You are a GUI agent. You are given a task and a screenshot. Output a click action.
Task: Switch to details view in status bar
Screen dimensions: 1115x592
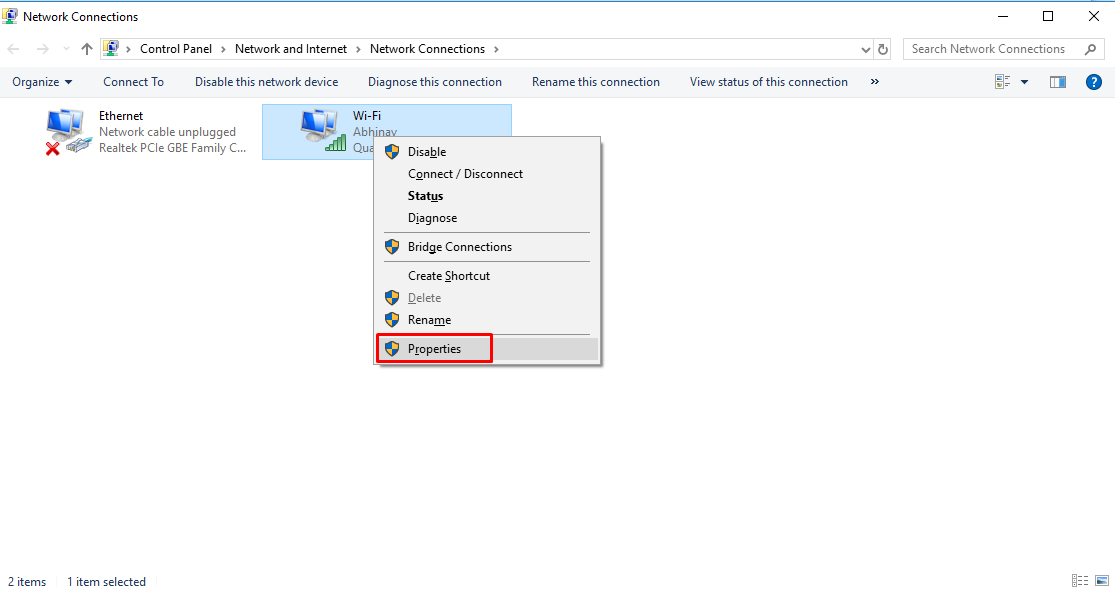click(1080, 581)
